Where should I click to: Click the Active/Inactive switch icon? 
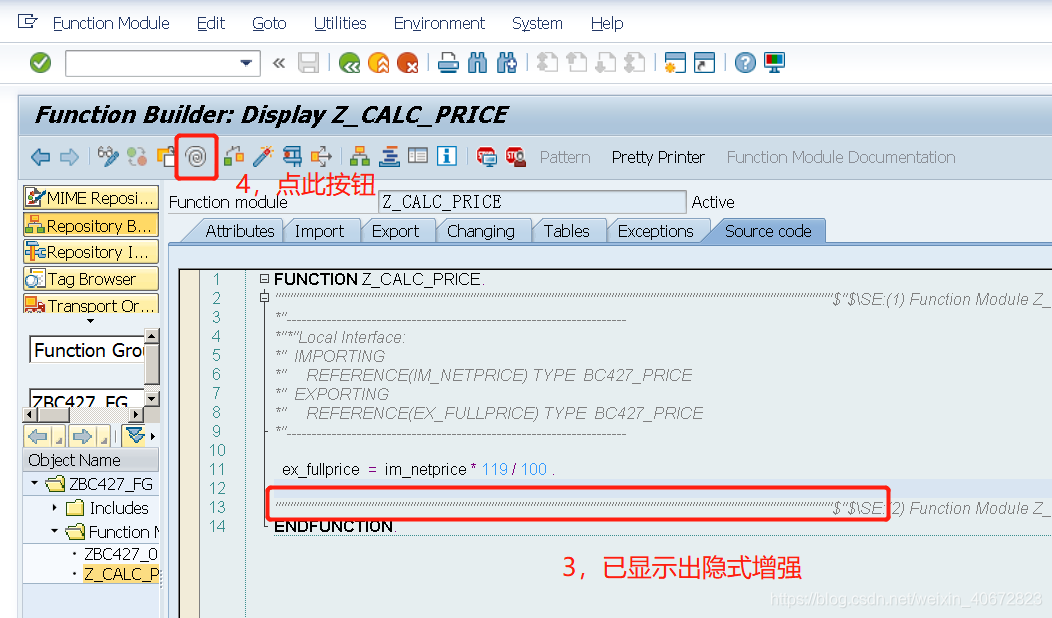(x=137, y=157)
